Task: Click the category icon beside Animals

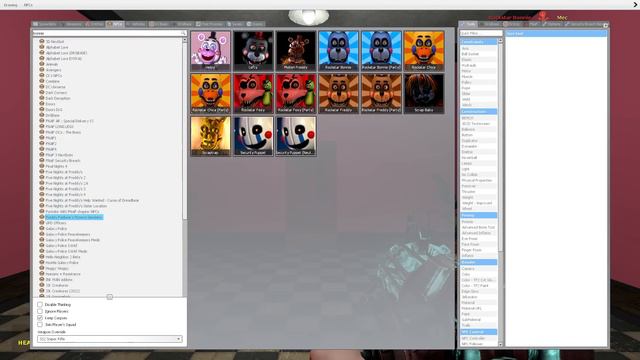Action: coord(42,64)
